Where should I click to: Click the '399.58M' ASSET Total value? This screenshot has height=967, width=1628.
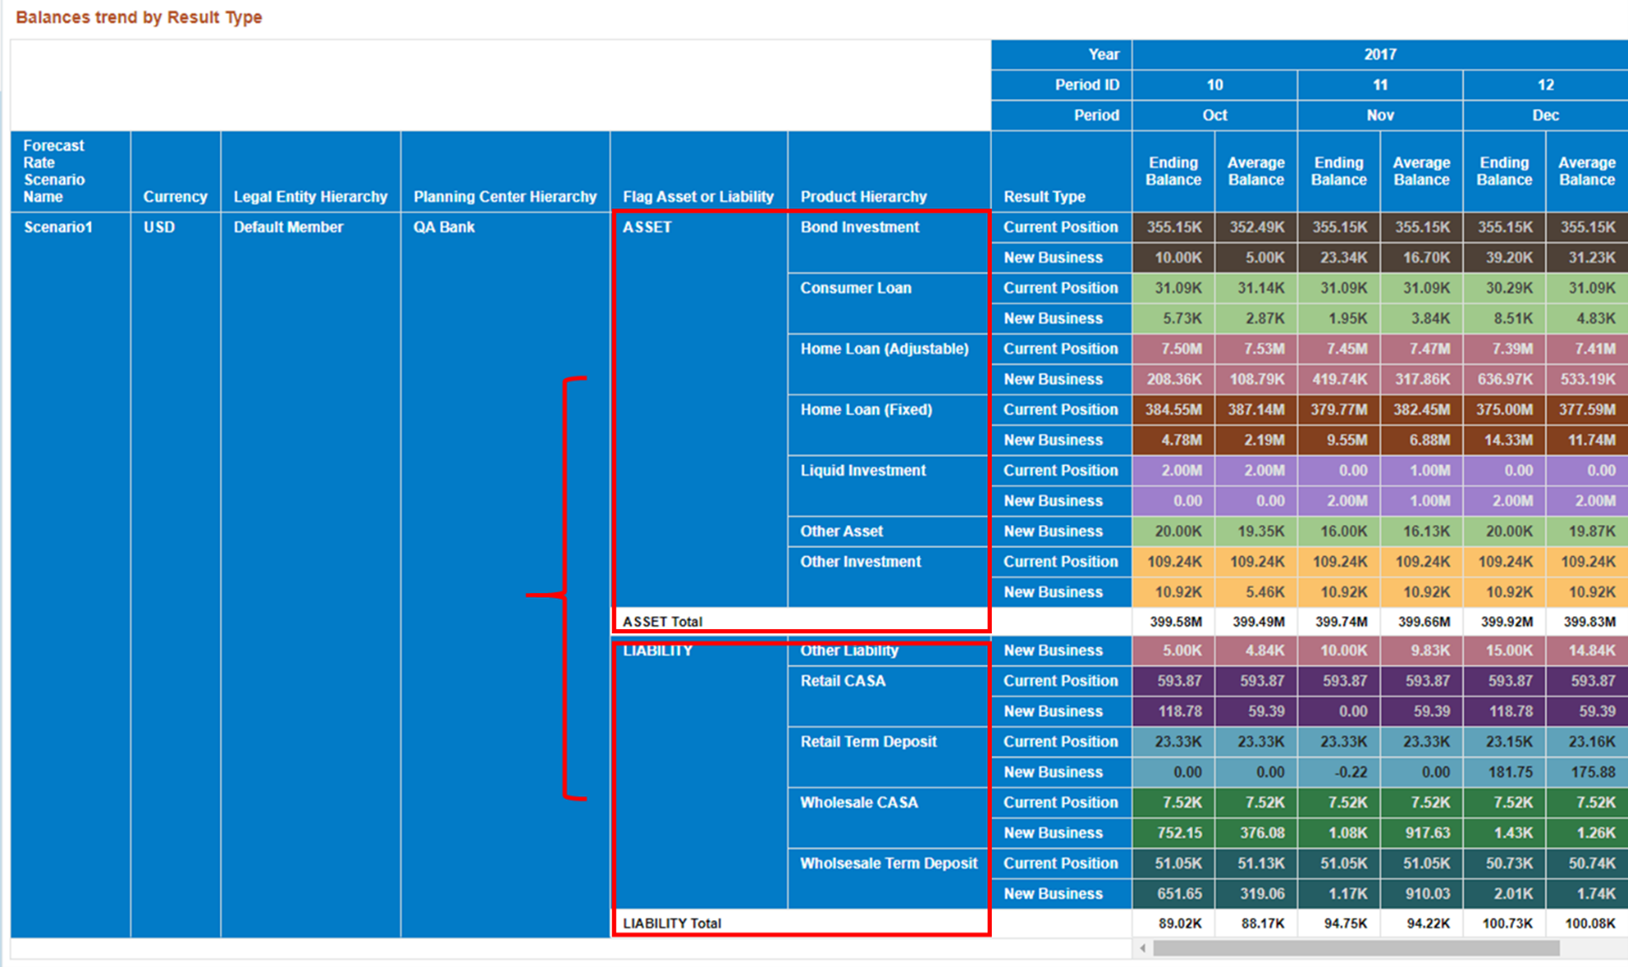1174,621
